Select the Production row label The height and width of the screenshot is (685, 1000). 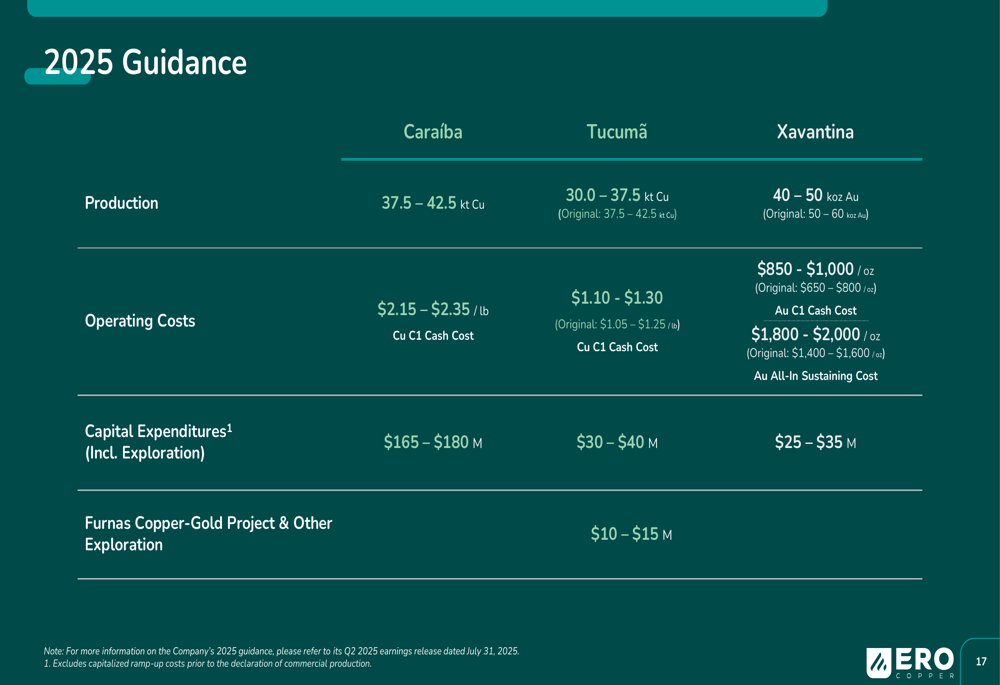pyautogui.click(x=121, y=203)
